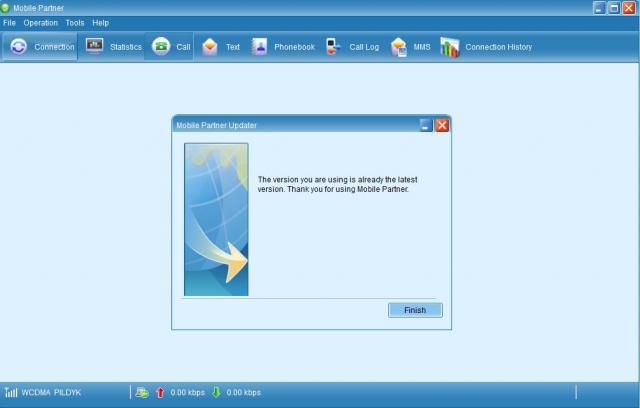The image size is (640, 408).
Task: Click the signal strength indicator
Action: (11, 392)
